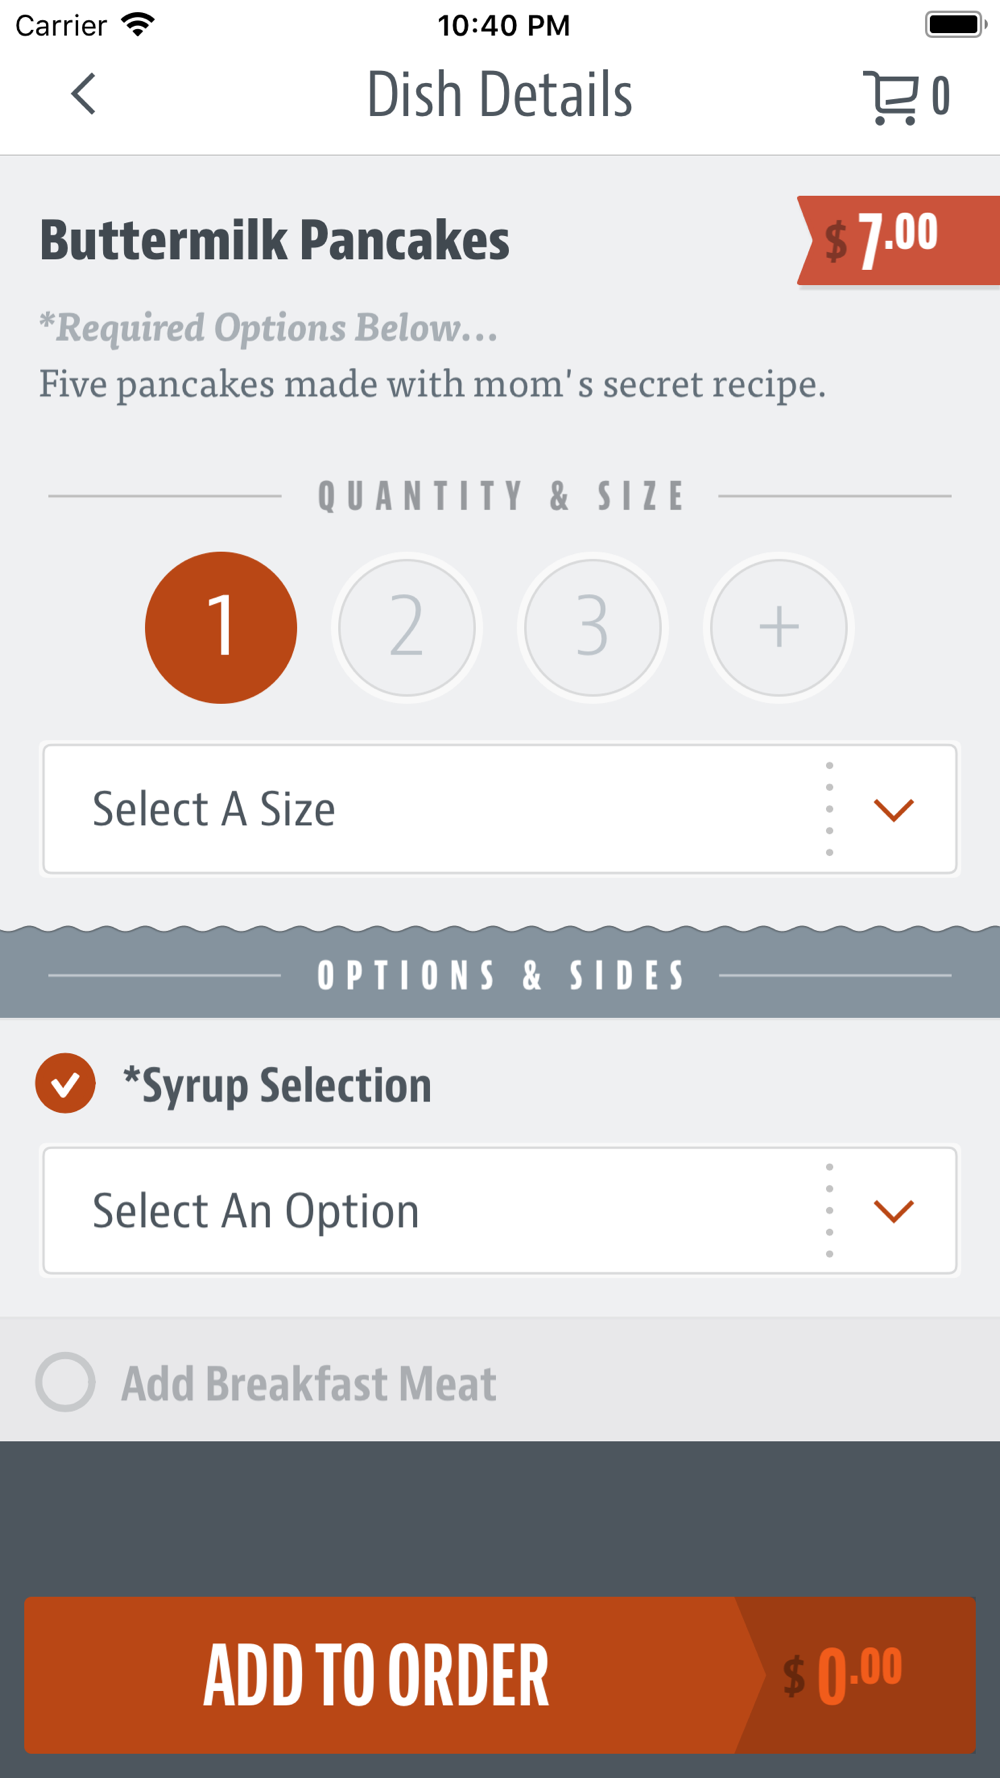Go back with the left arrow icon
Image resolution: width=1000 pixels, height=1778 pixels.
click(84, 95)
